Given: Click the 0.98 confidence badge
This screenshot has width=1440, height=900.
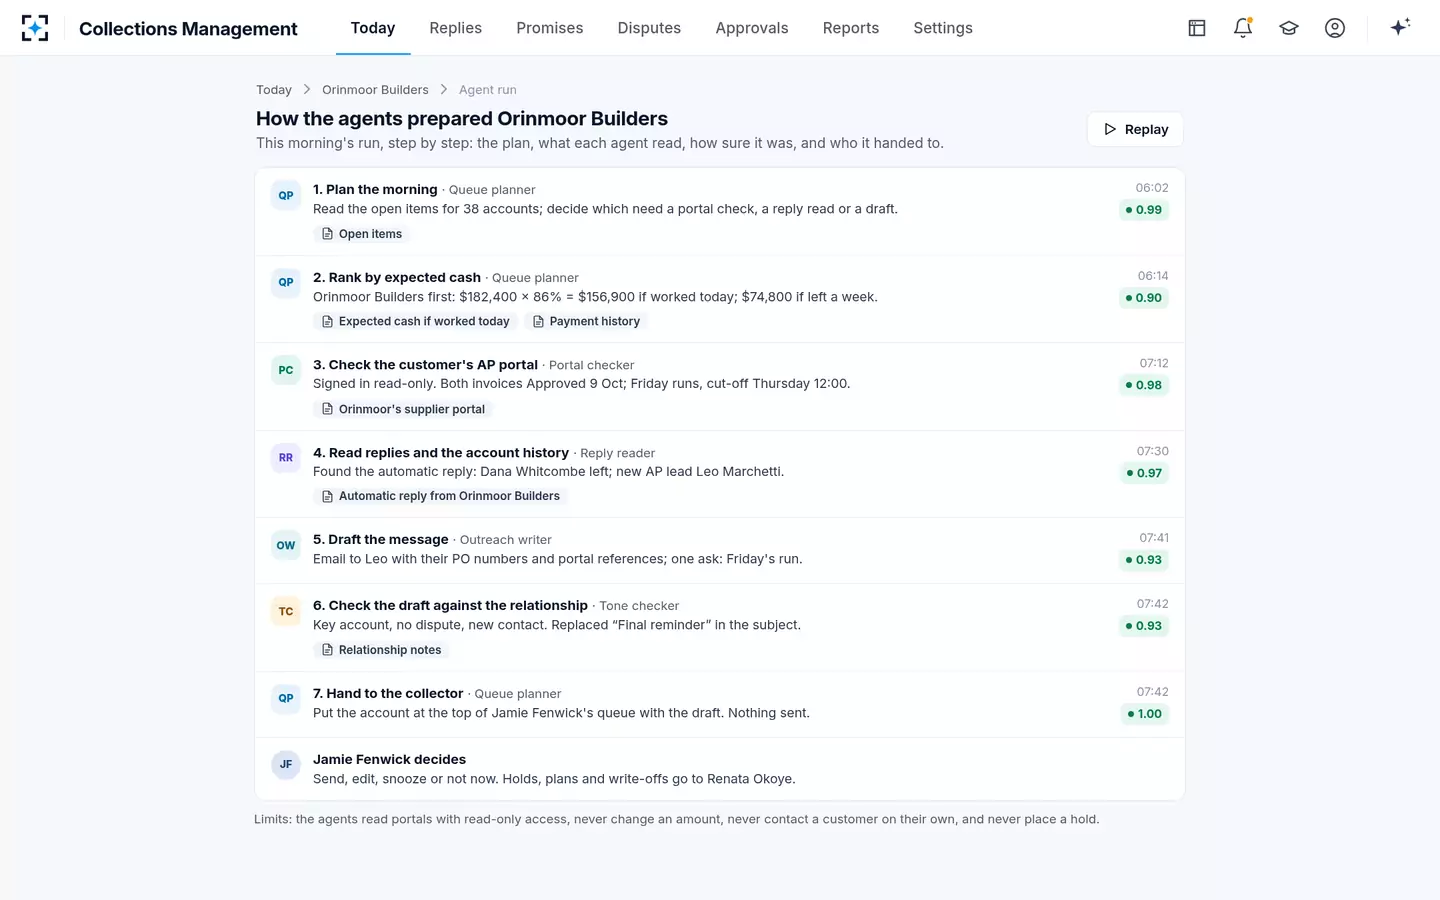Looking at the screenshot, I should pos(1143,385).
